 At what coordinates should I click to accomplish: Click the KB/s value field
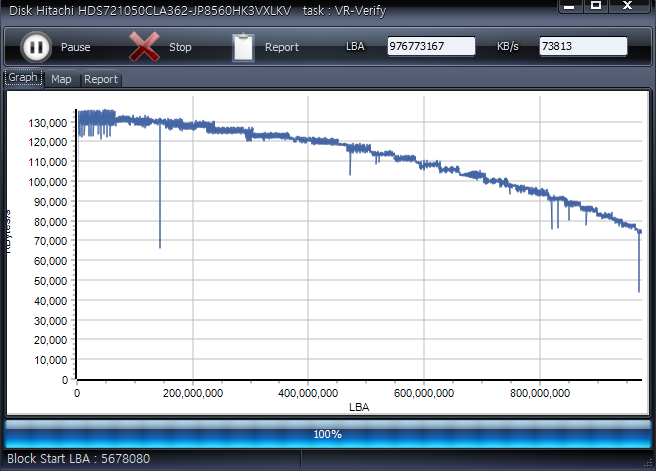click(x=583, y=46)
